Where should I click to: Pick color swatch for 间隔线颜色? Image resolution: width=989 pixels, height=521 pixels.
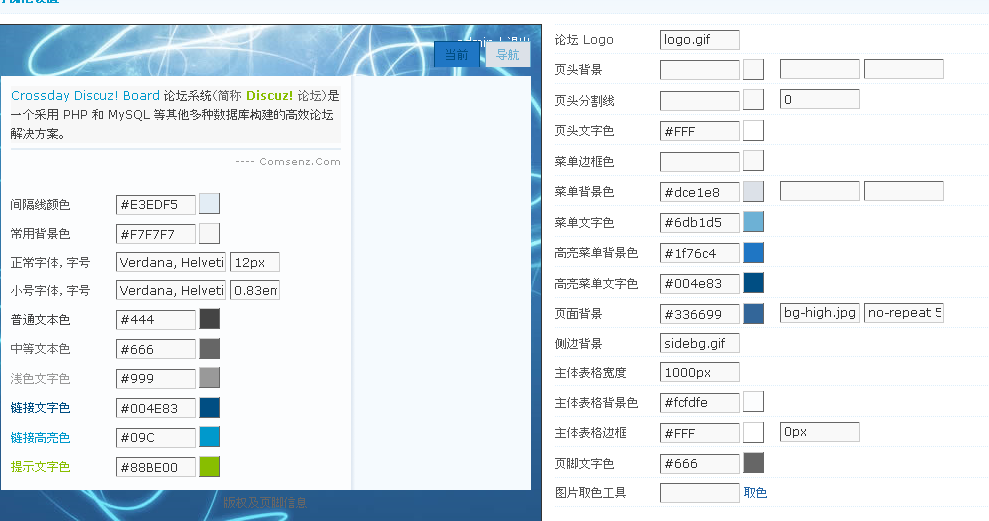[209, 204]
